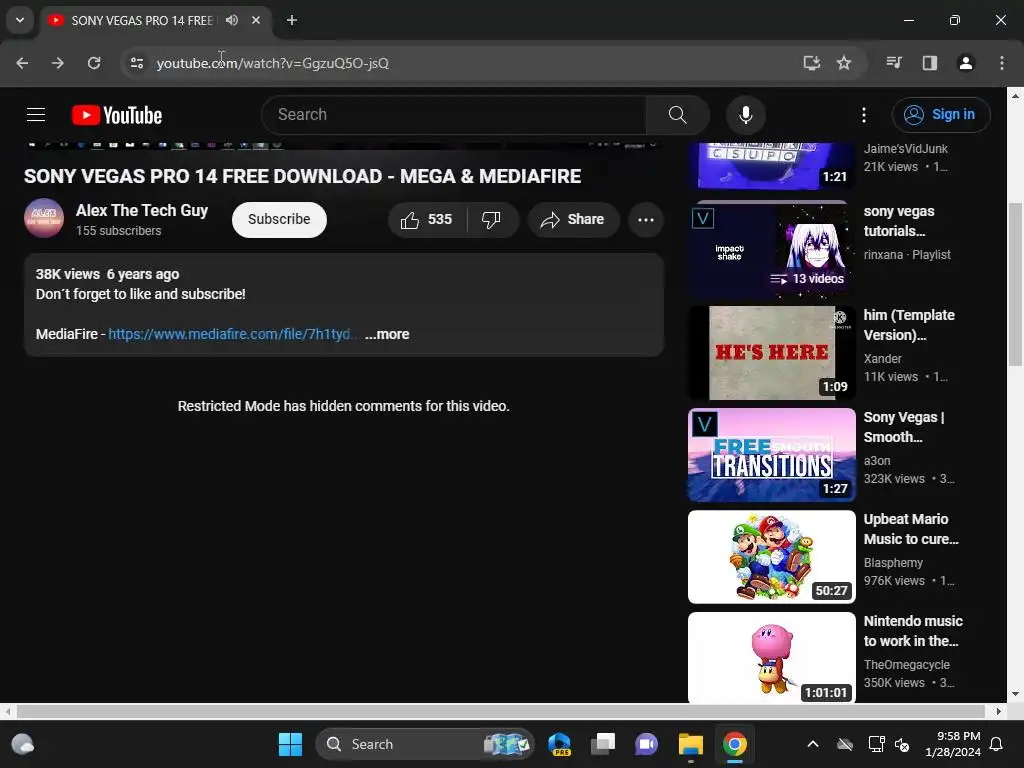Image resolution: width=1024 pixels, height=768 pixels.
Task: Open the MediaFire download link
Action: [232, 334]
